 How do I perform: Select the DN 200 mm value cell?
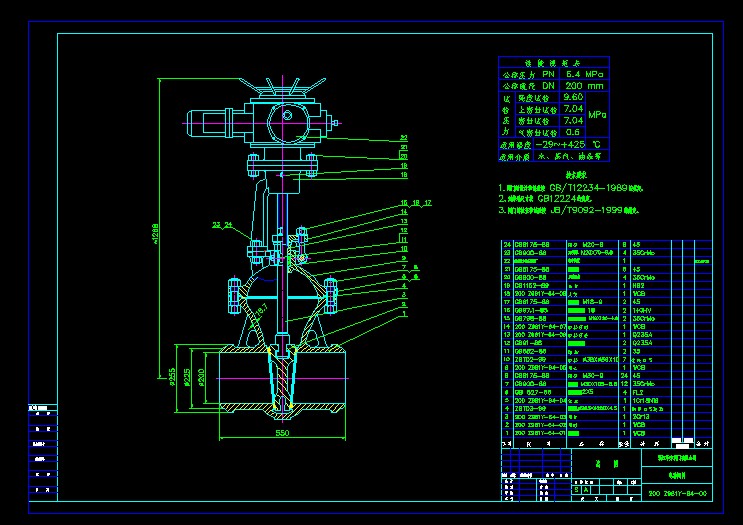pos(583,86)
